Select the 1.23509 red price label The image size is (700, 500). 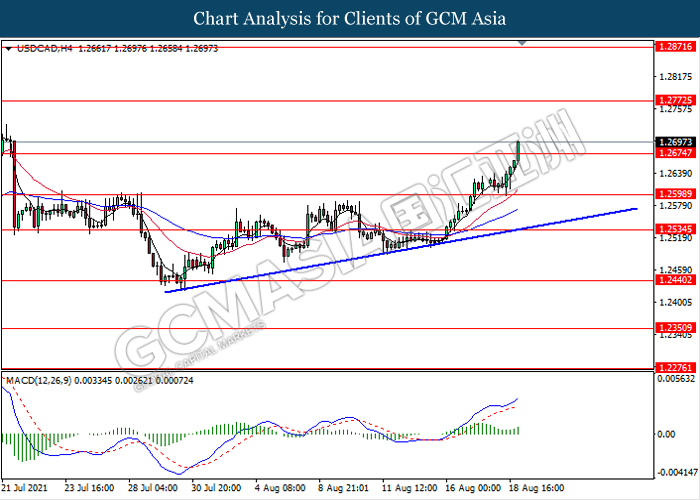click(668, 327)
